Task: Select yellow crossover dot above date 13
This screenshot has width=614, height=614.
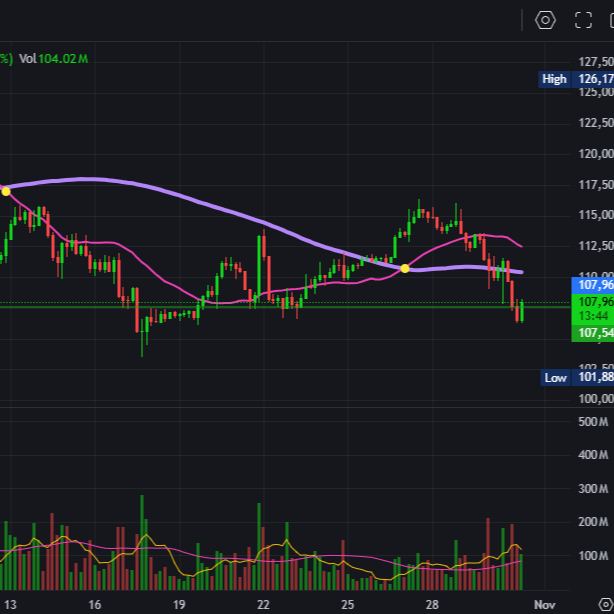Action: [x=6, y=191]
